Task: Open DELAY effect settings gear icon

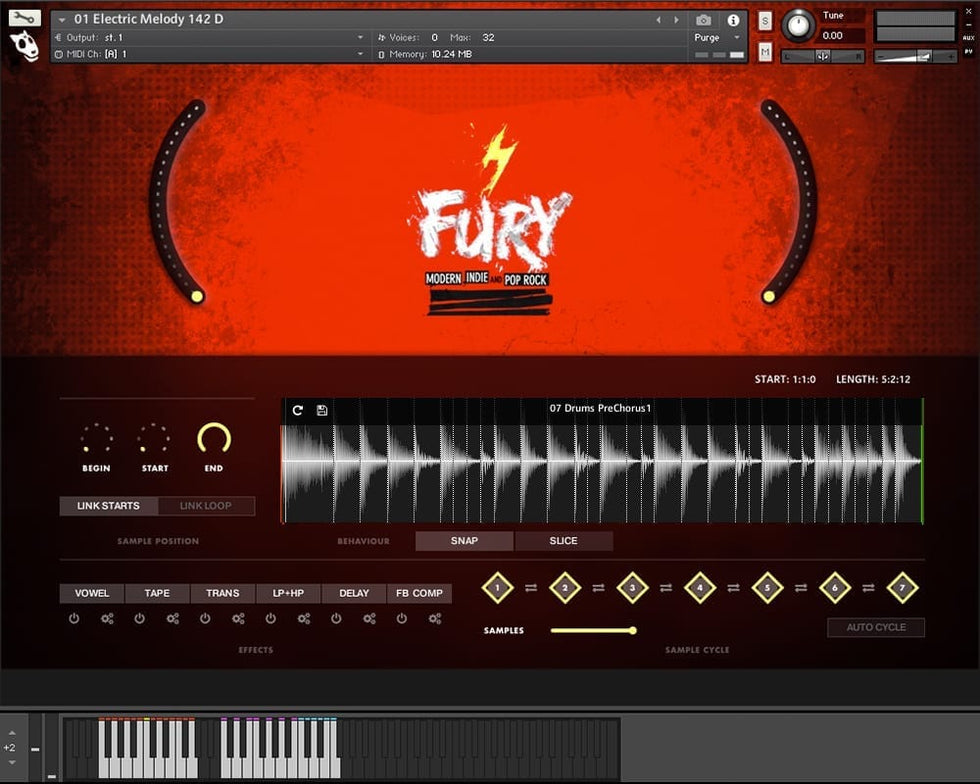Action: (369, 619)
